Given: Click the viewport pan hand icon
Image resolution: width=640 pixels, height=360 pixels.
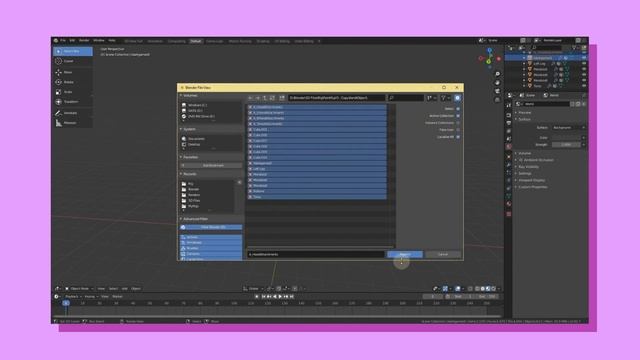Looking at the screenshot, I should pyautogui.click(x=497, y=83).
